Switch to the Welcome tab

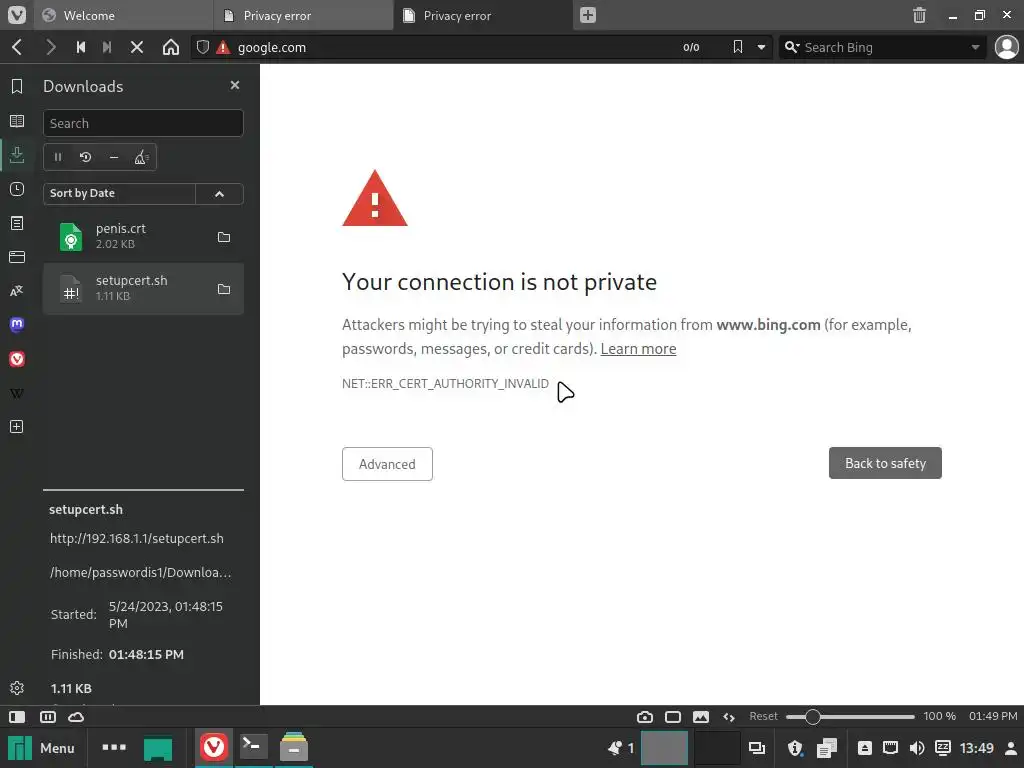[x=123, y=15]
